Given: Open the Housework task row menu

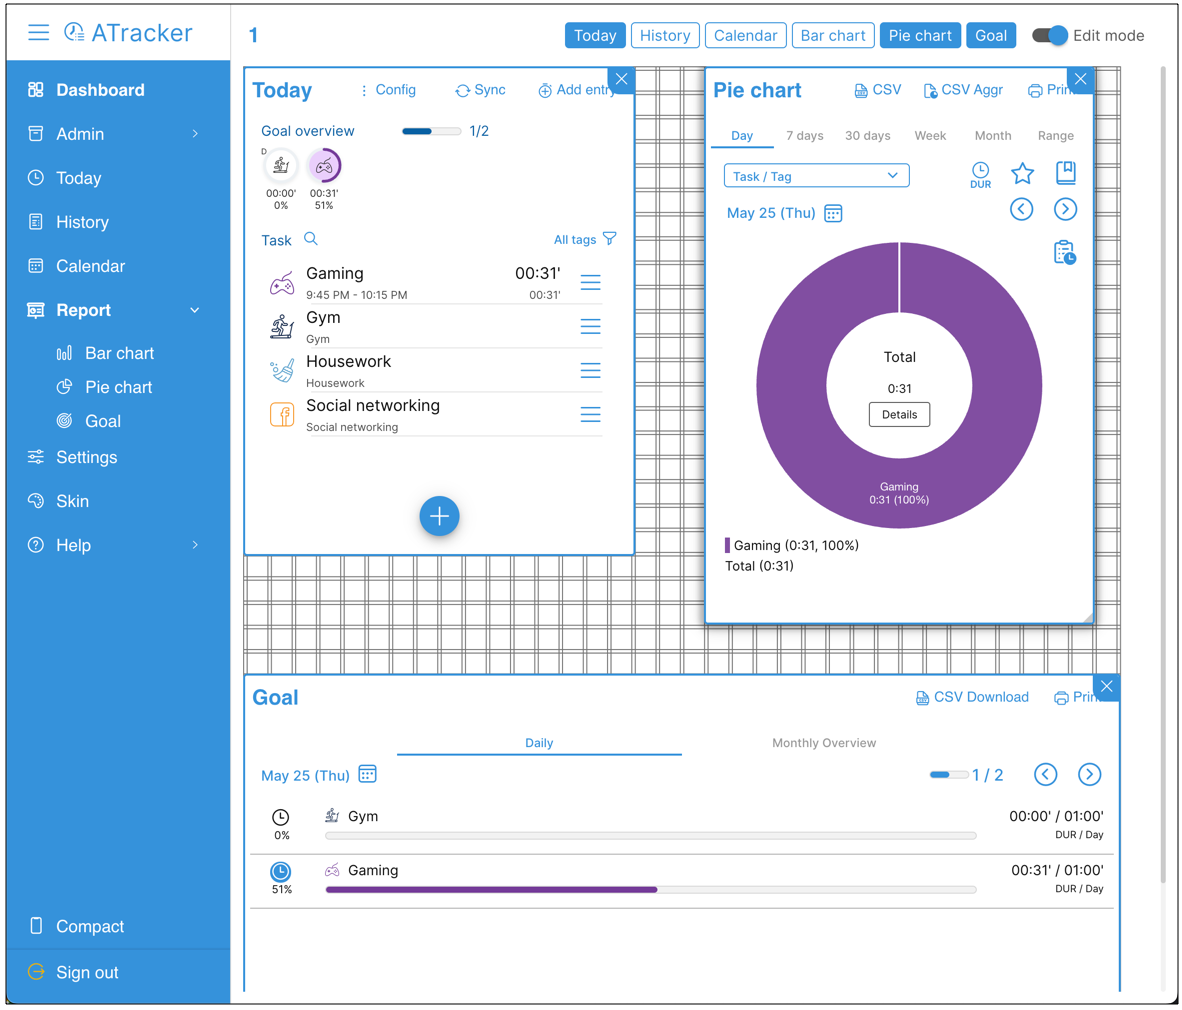Looking at the screenshot, I should (x=591, y=370).
